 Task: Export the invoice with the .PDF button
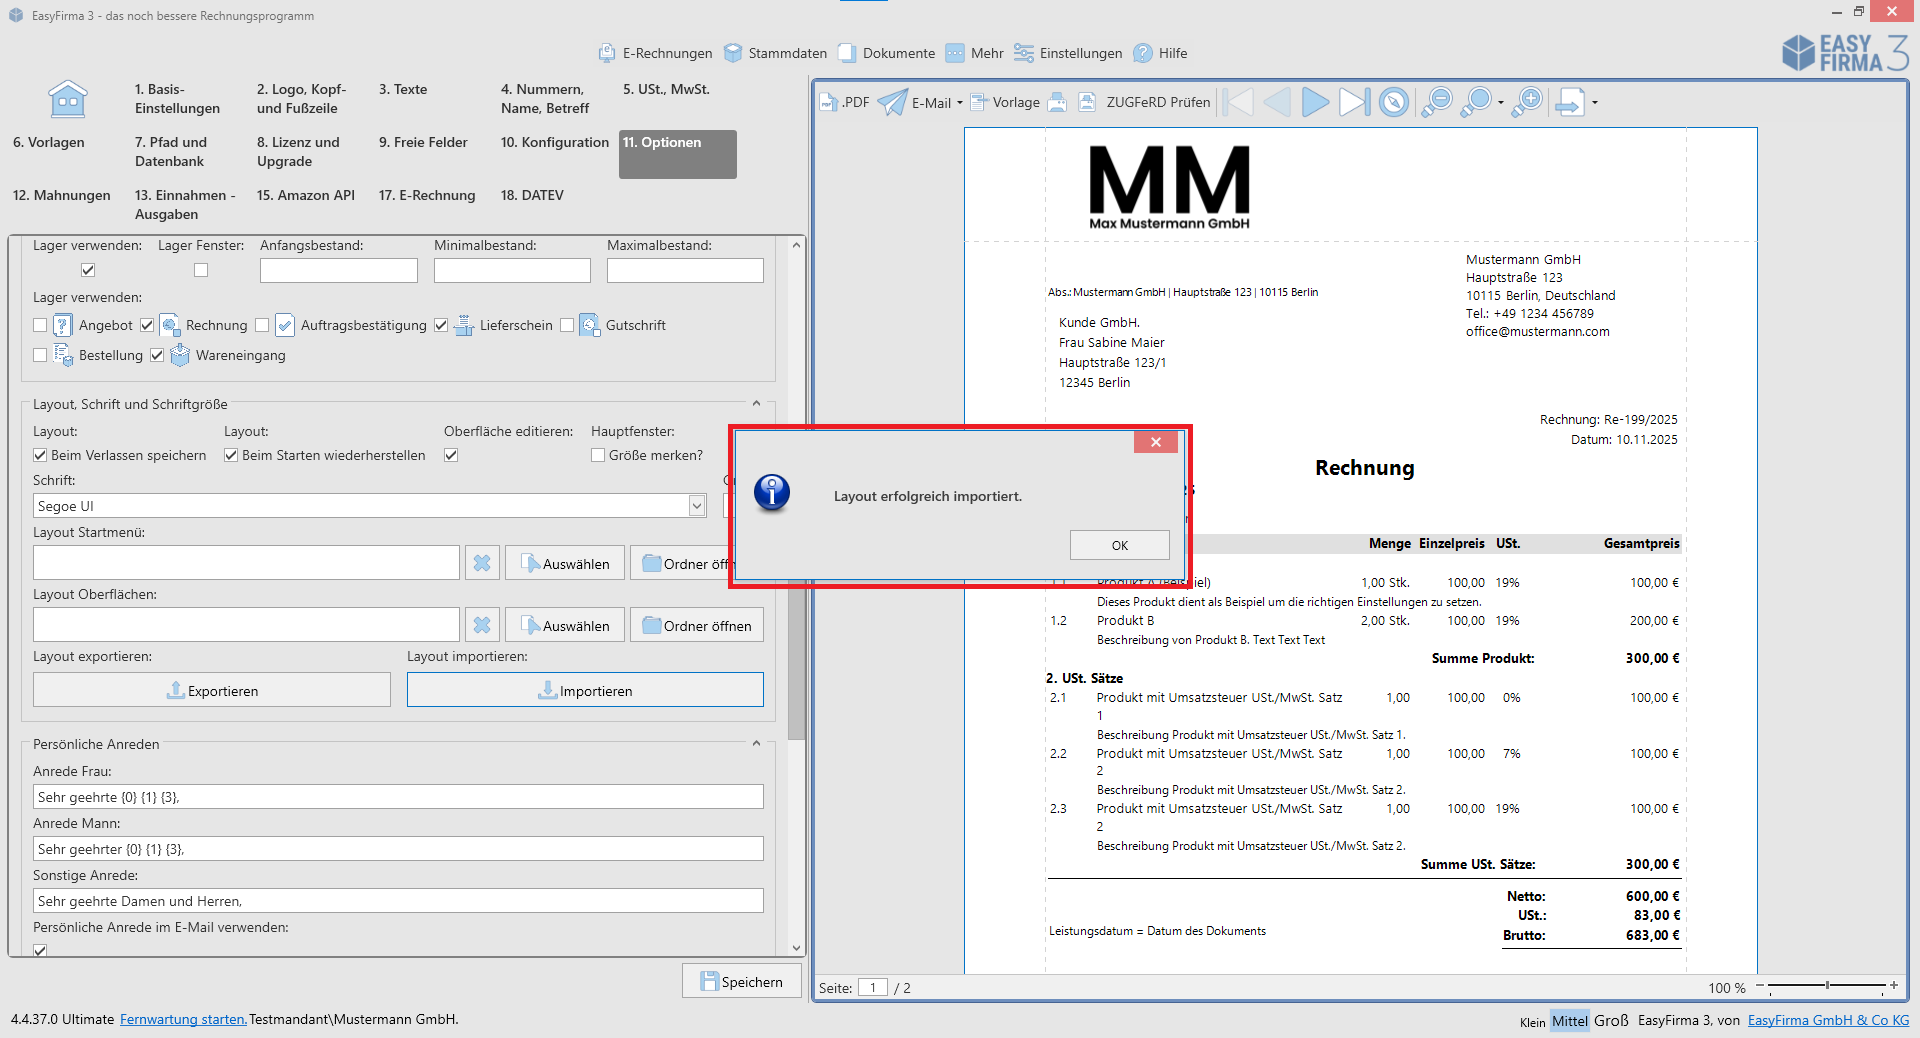click(845, 102)
